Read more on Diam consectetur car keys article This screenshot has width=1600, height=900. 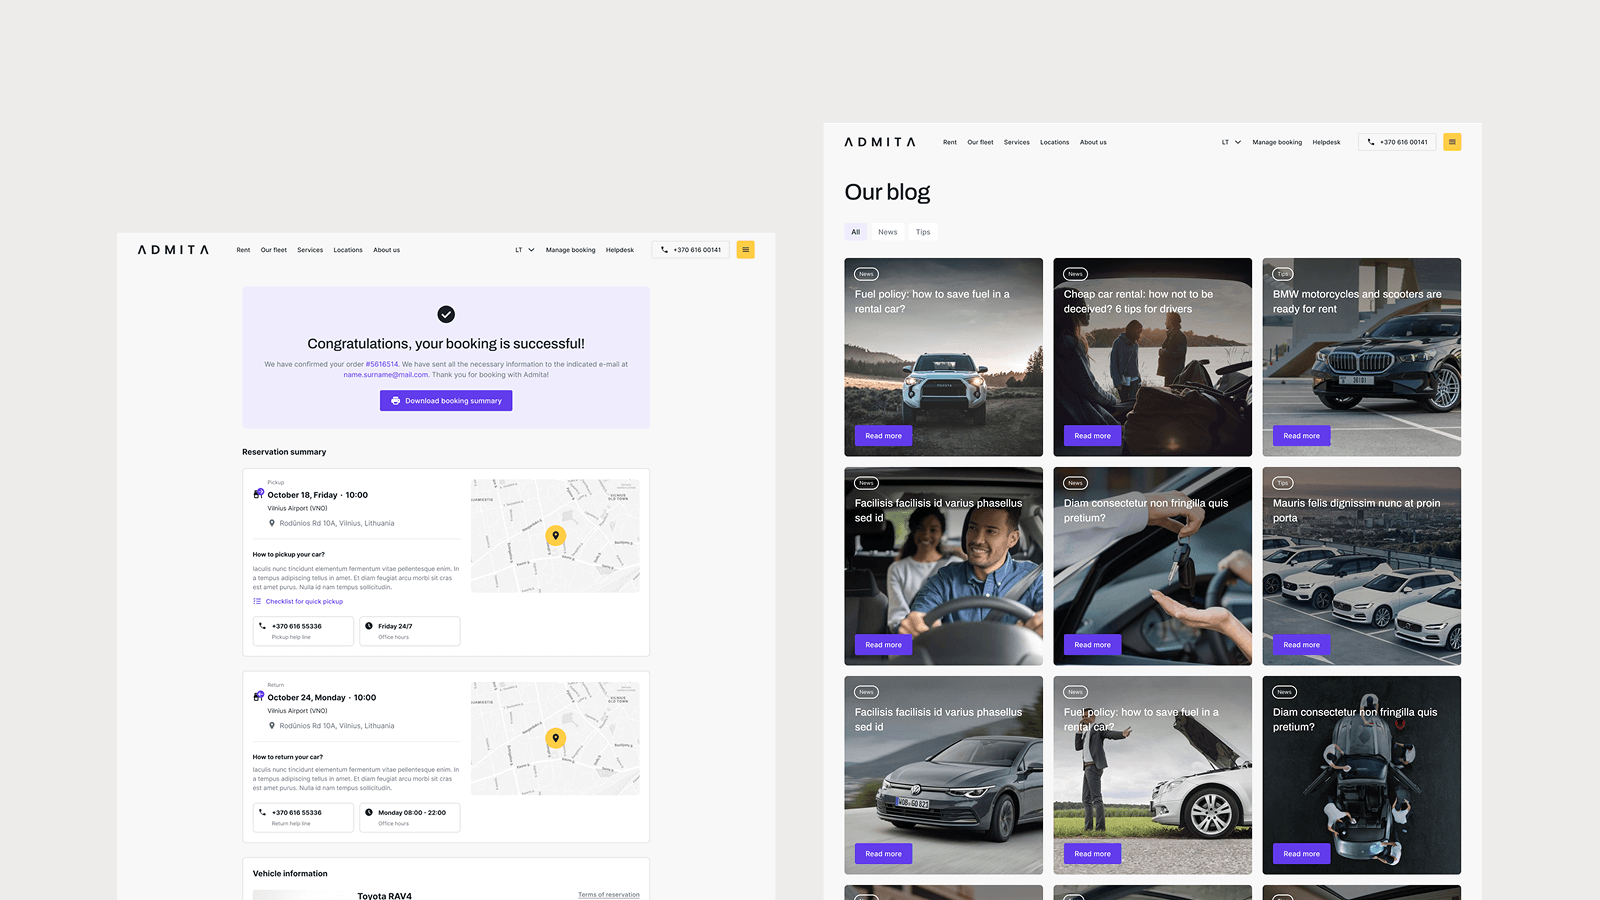tap(1092, 645)
